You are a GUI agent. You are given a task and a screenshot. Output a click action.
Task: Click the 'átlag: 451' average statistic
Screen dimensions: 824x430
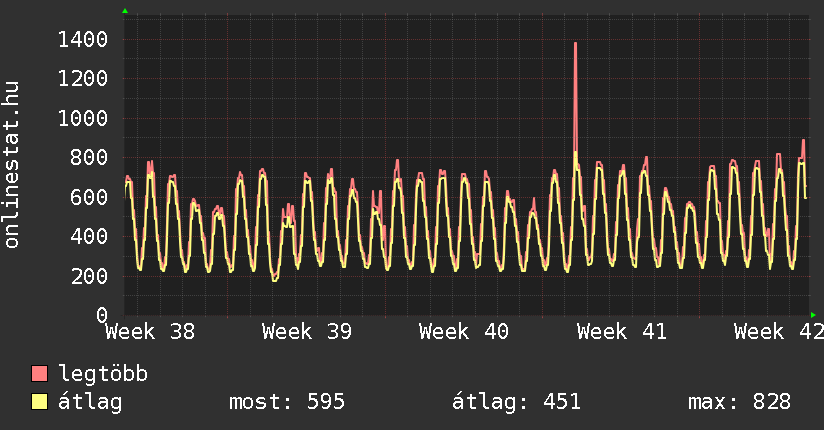coord(516,402)
